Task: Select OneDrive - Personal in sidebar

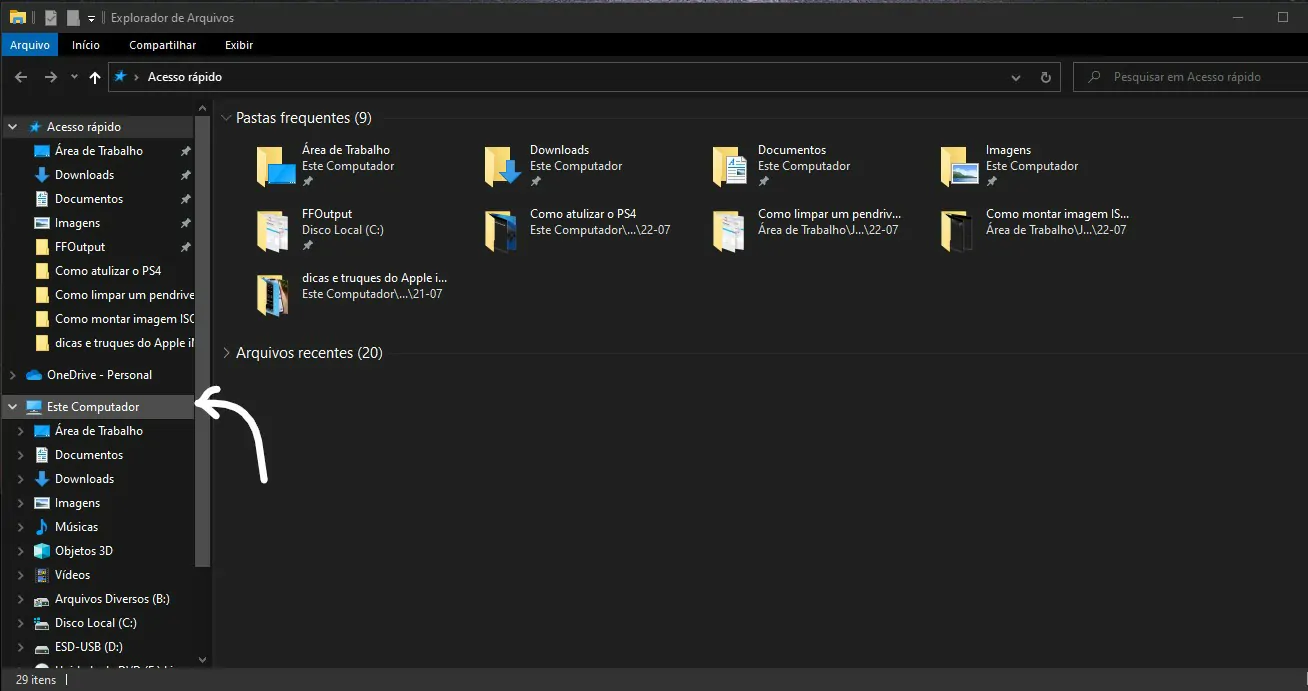Action: click(100, 375)
